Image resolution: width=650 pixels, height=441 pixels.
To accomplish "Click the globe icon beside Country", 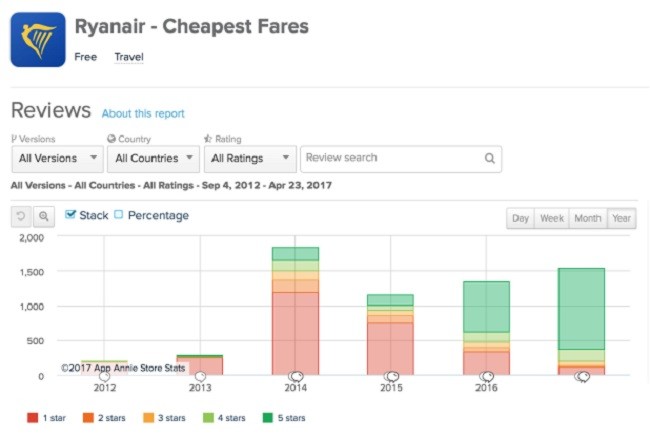I will coord(111,138).
